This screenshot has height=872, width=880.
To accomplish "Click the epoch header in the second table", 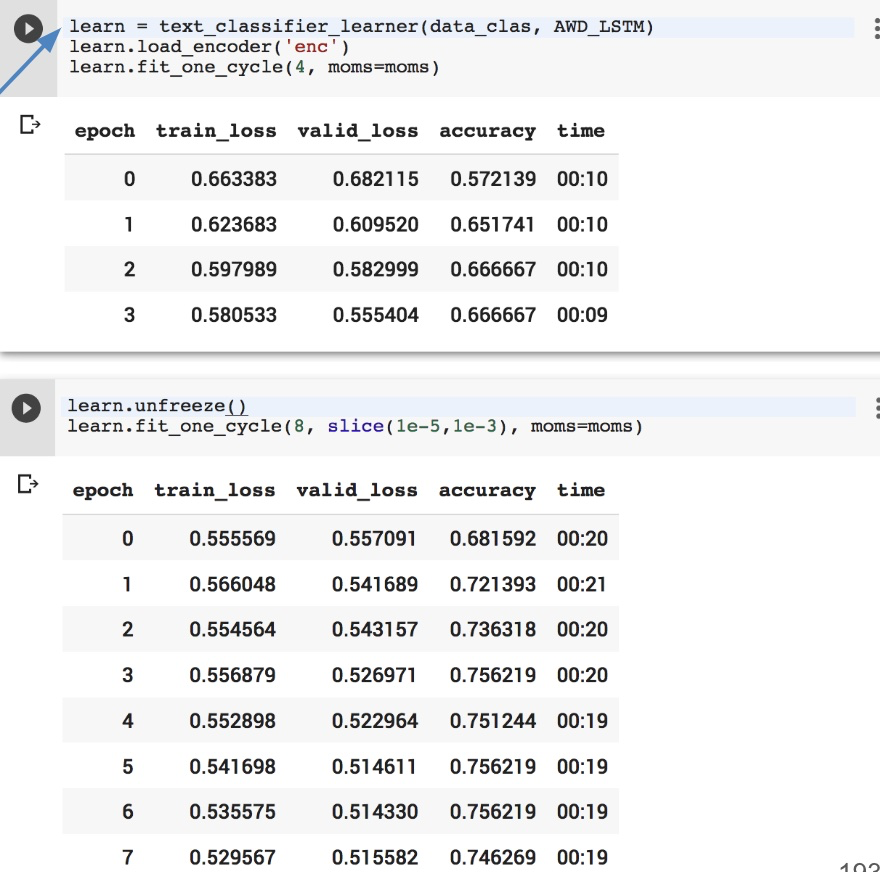I will pos(103,490).
